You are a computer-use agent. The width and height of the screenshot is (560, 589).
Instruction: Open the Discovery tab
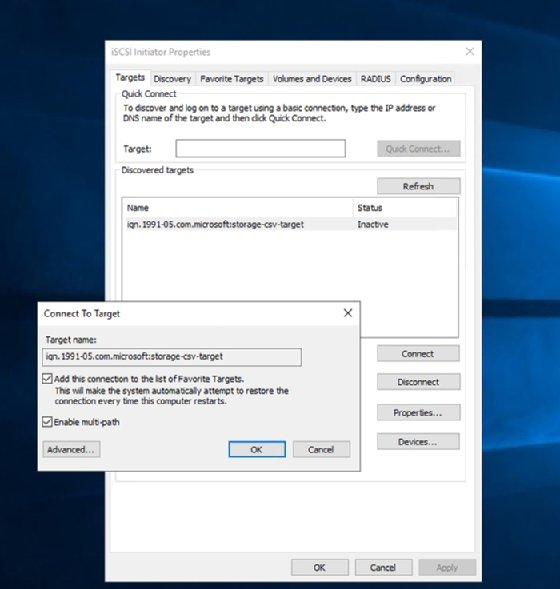point(172,79)
